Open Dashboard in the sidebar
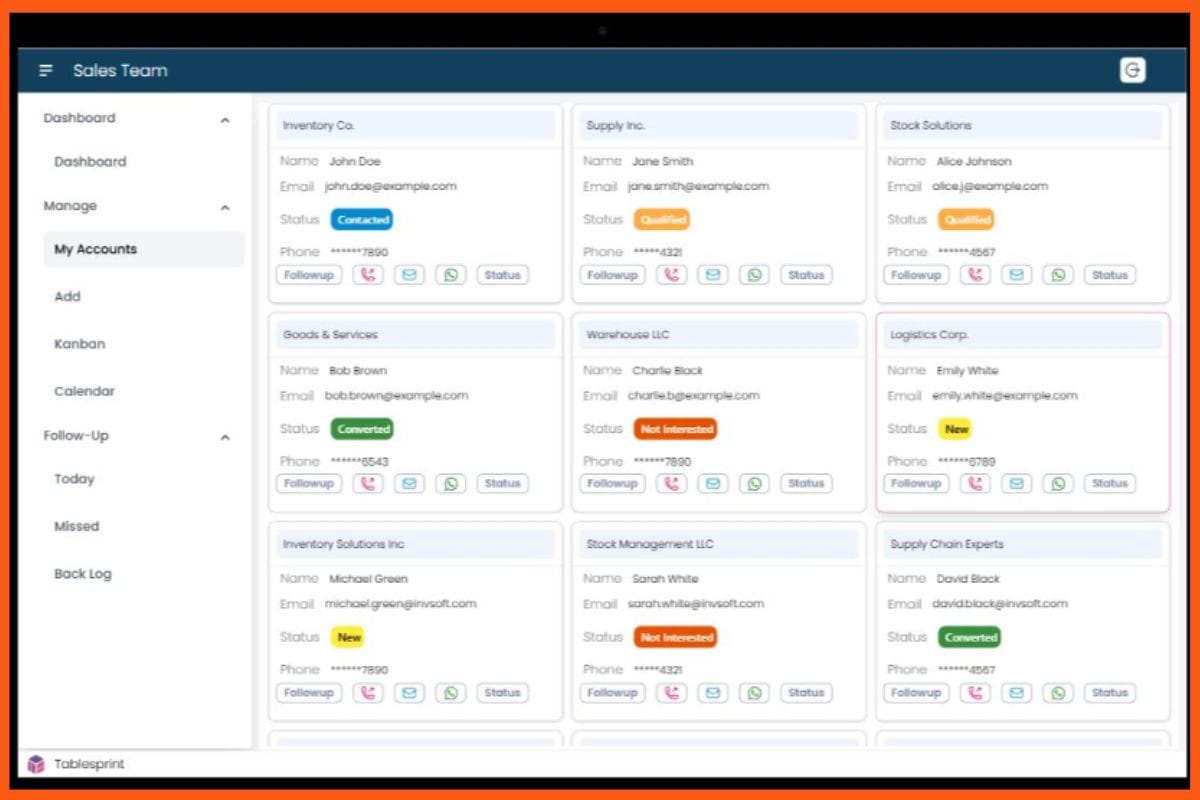 coord(90,162)
